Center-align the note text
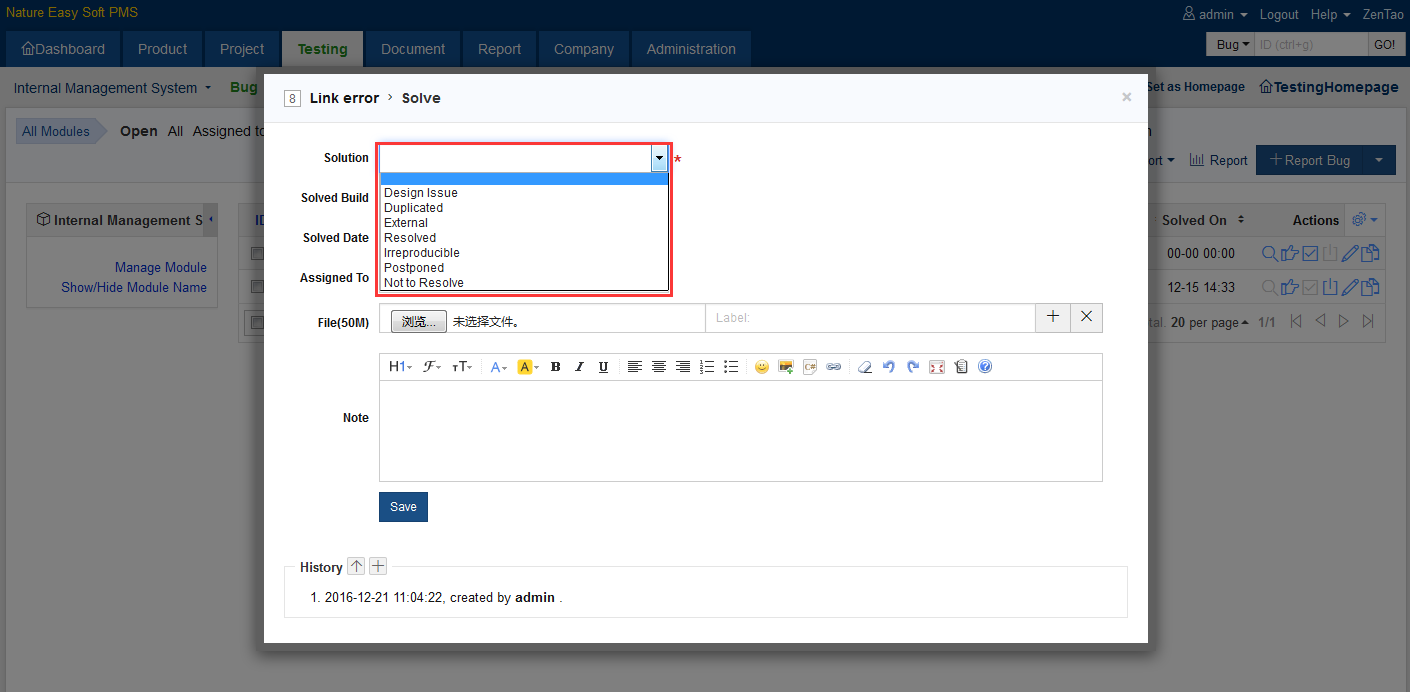 659,367
